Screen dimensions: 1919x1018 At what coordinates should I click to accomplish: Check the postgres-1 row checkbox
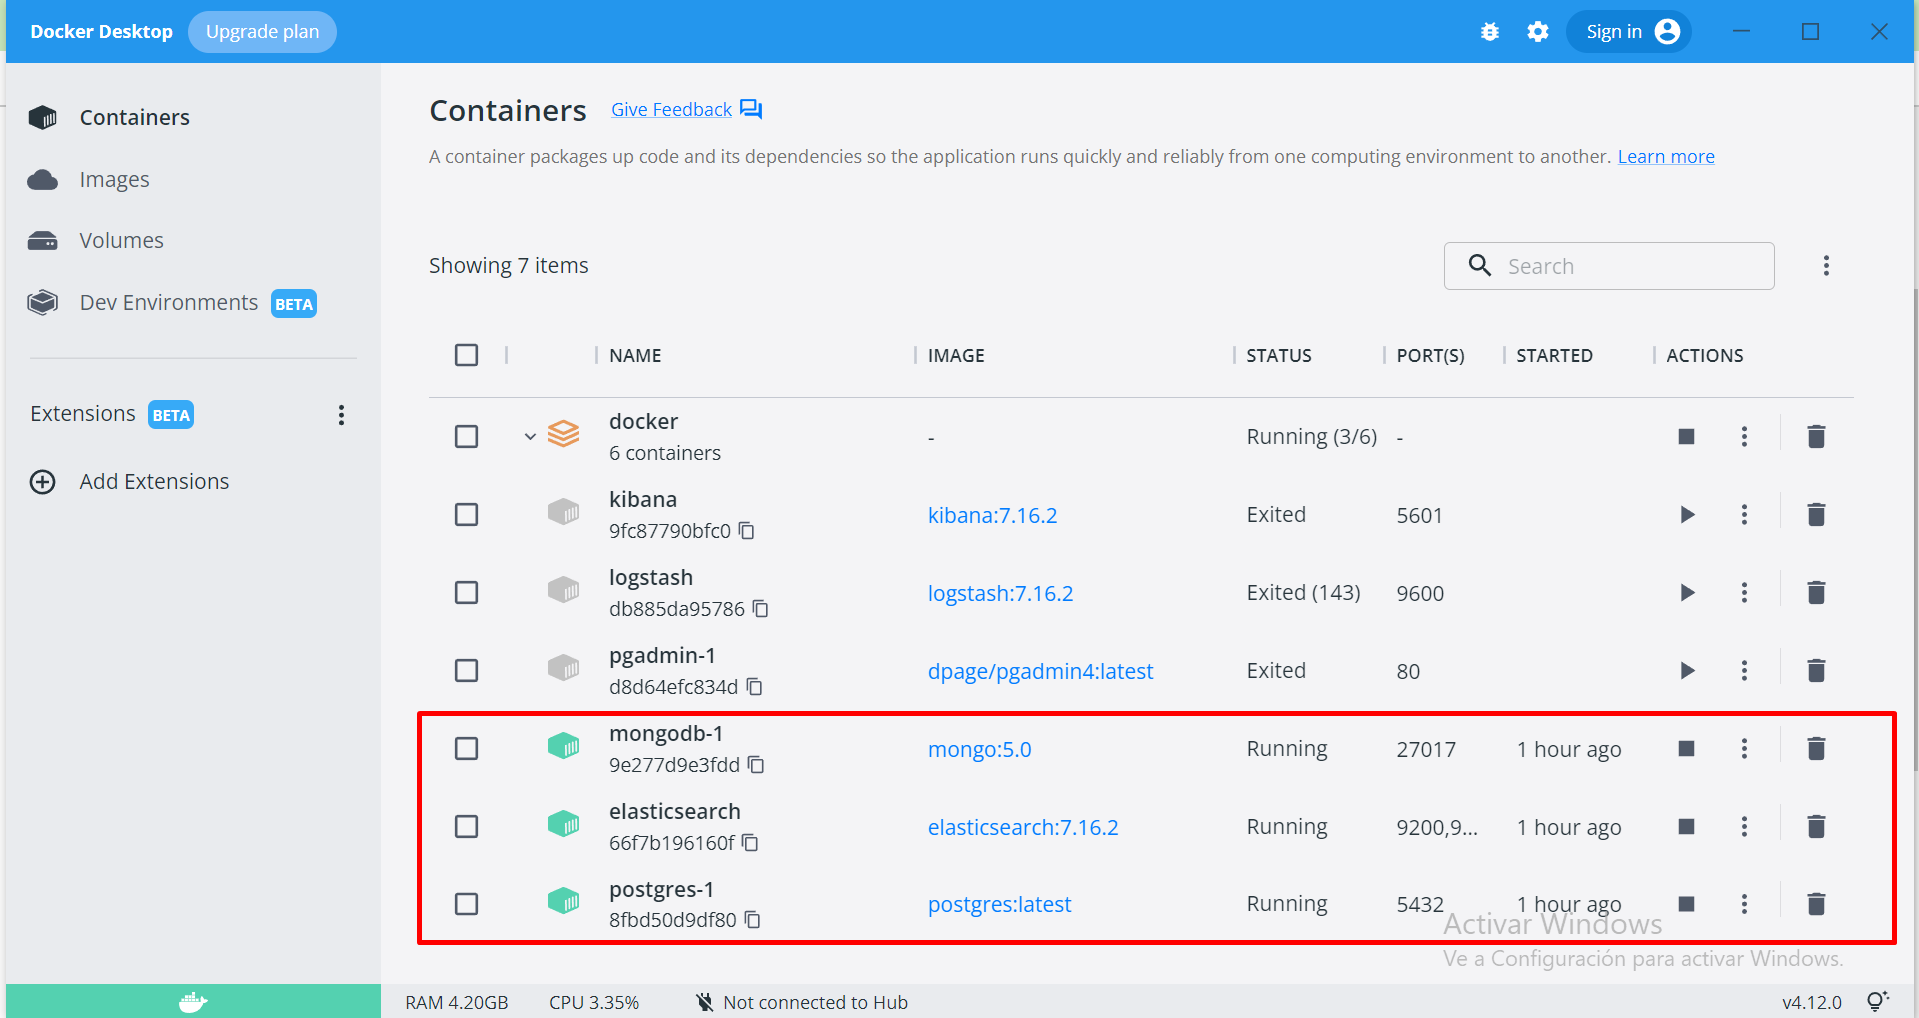pos(466,904)
